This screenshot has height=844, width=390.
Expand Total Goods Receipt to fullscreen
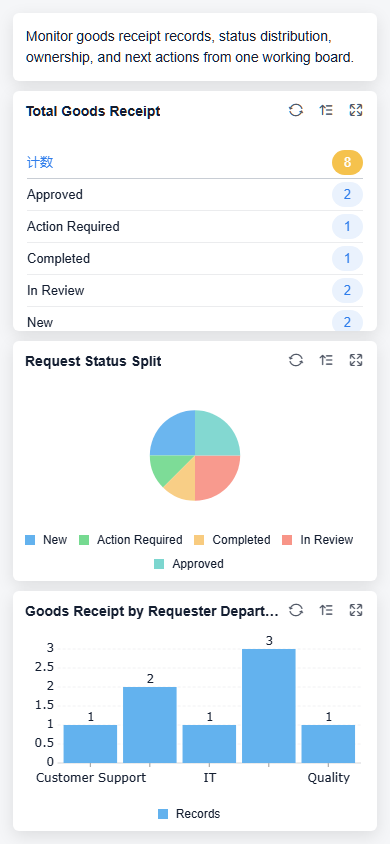(356, 110)
